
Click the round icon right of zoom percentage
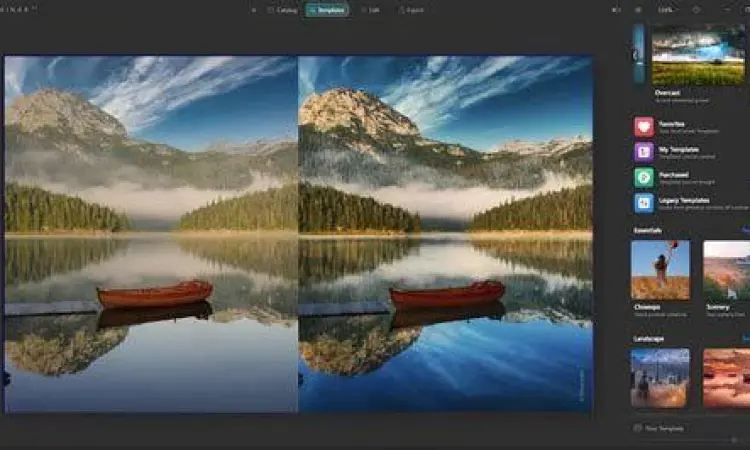696,10
